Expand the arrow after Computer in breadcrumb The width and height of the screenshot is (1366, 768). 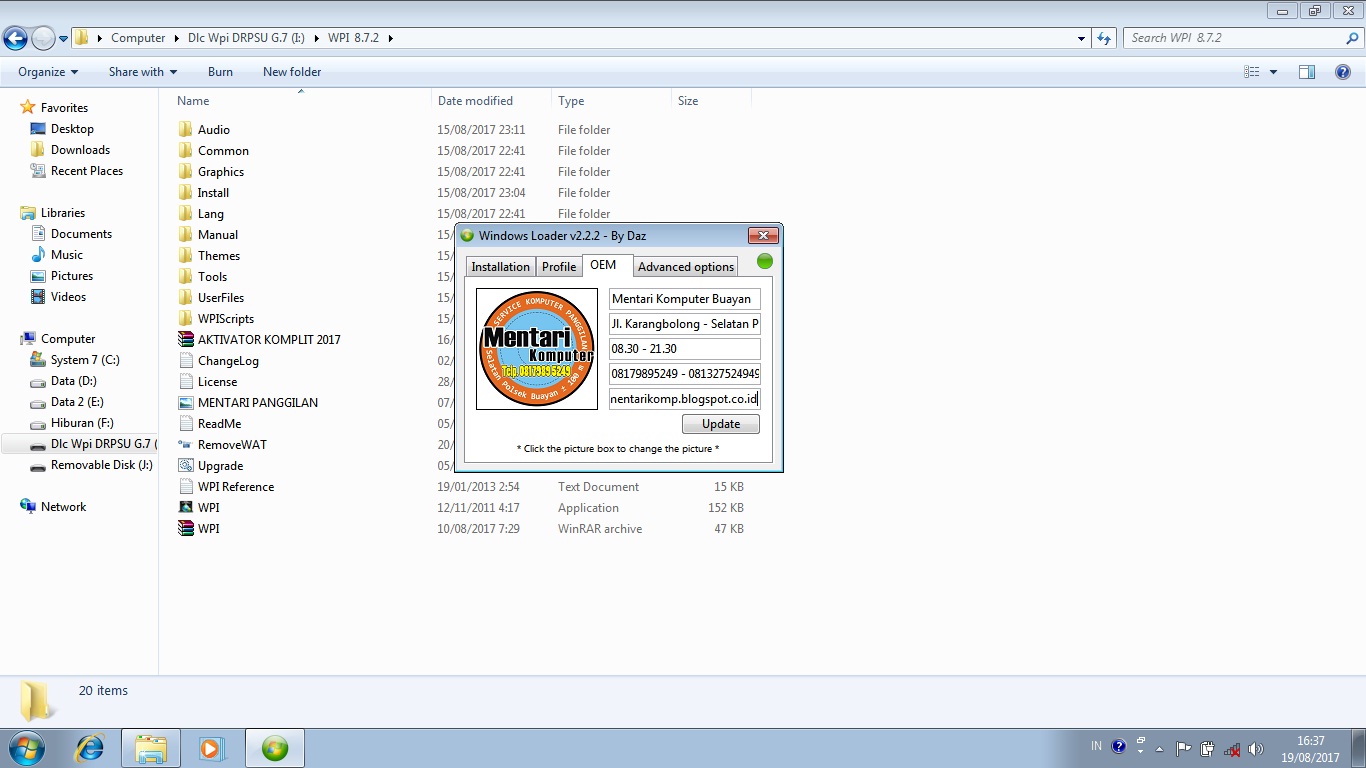176,38
